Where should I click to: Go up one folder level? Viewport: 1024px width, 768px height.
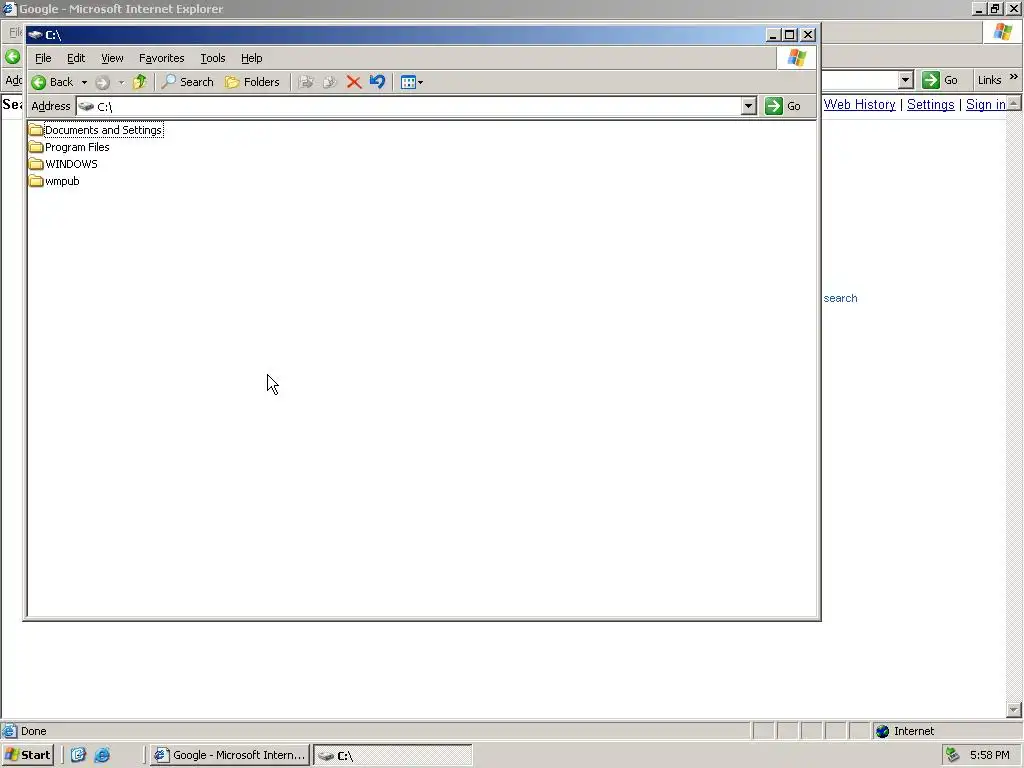[140, 82]
